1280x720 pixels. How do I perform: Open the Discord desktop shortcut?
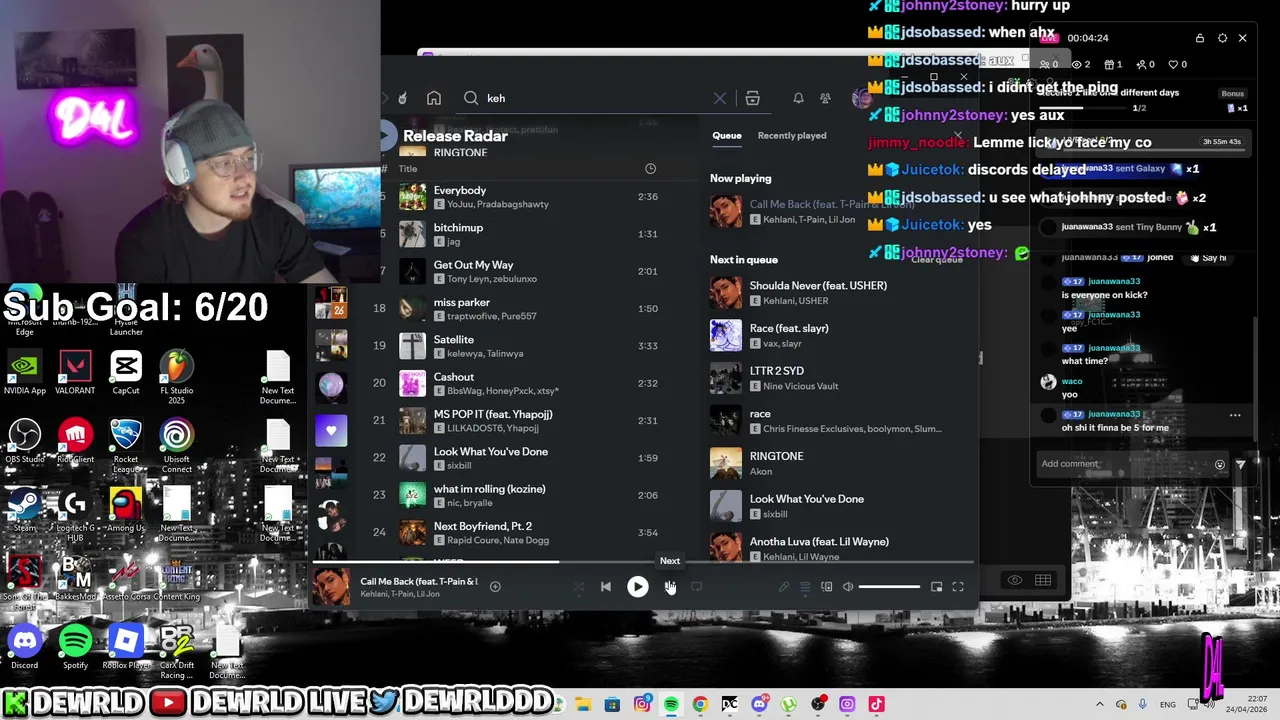coord(25,647)
